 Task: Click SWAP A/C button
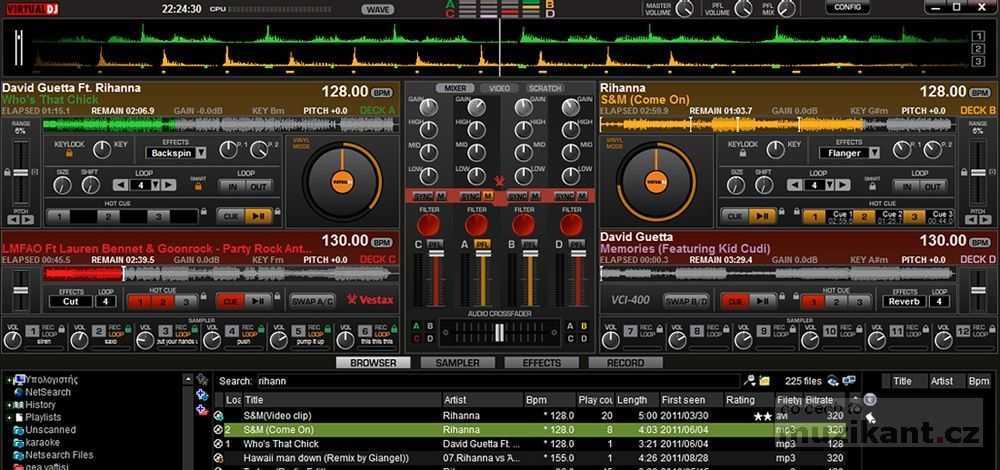click(312, 301)
